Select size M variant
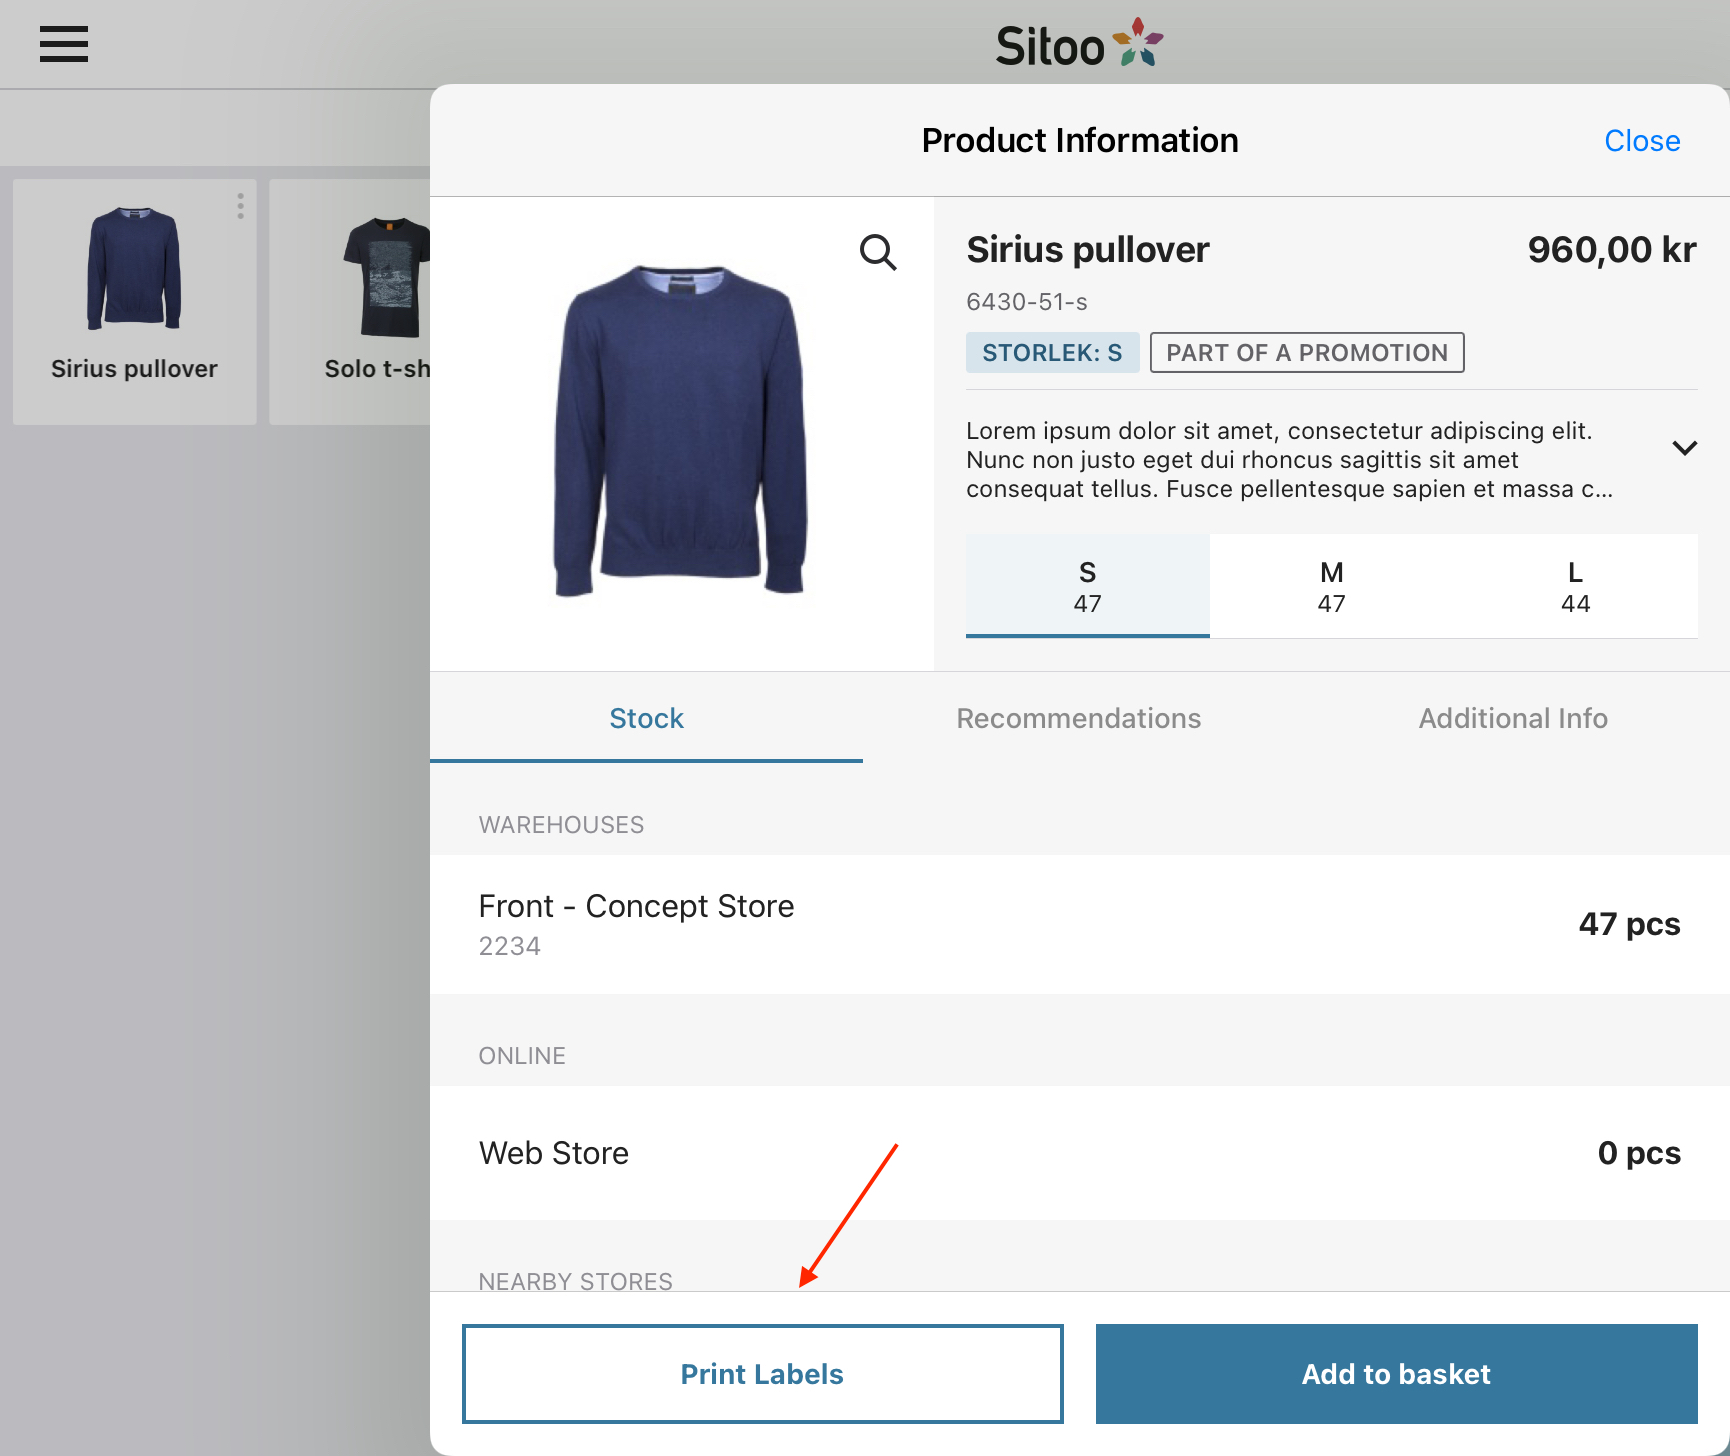The width and height of the screenshot is (1730, 1456). 1331,586
